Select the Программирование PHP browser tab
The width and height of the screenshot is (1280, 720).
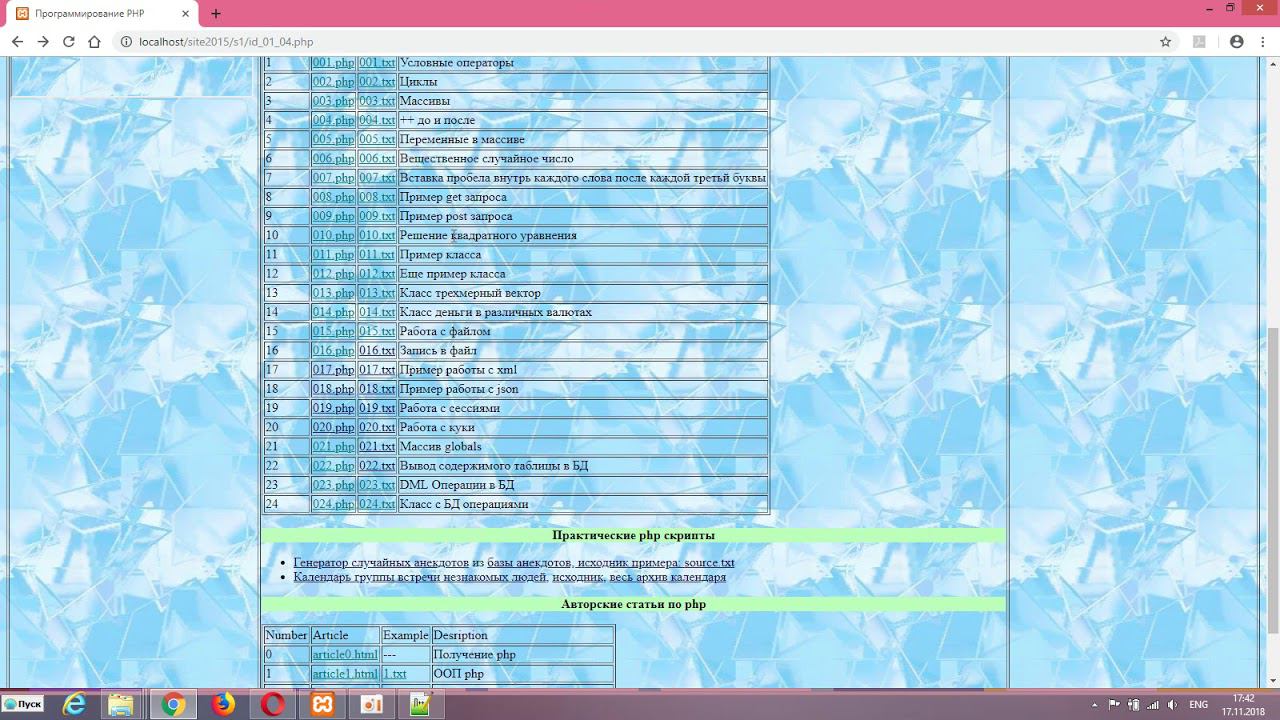[x=100, y=14]
